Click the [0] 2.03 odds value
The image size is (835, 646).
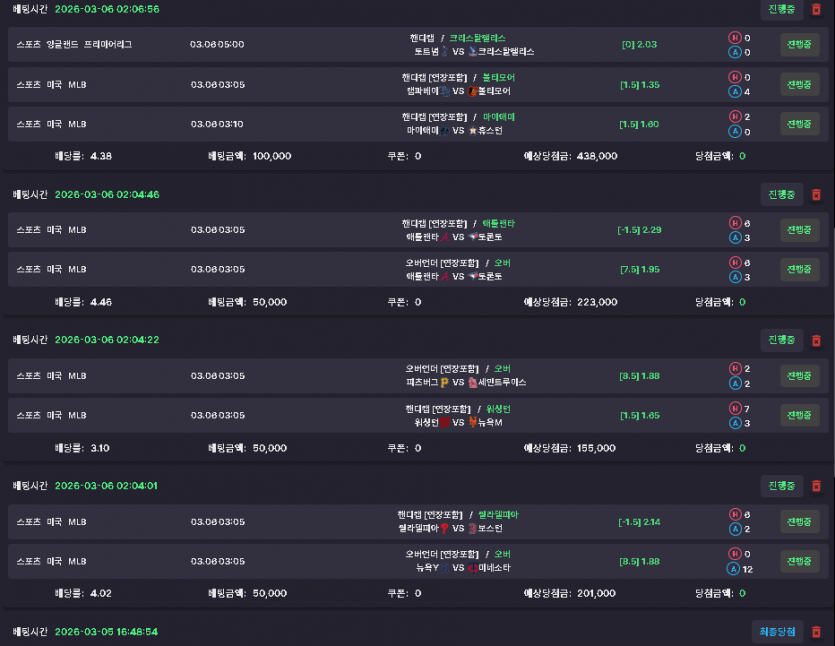pyautogui.click(x=639, y=44)
